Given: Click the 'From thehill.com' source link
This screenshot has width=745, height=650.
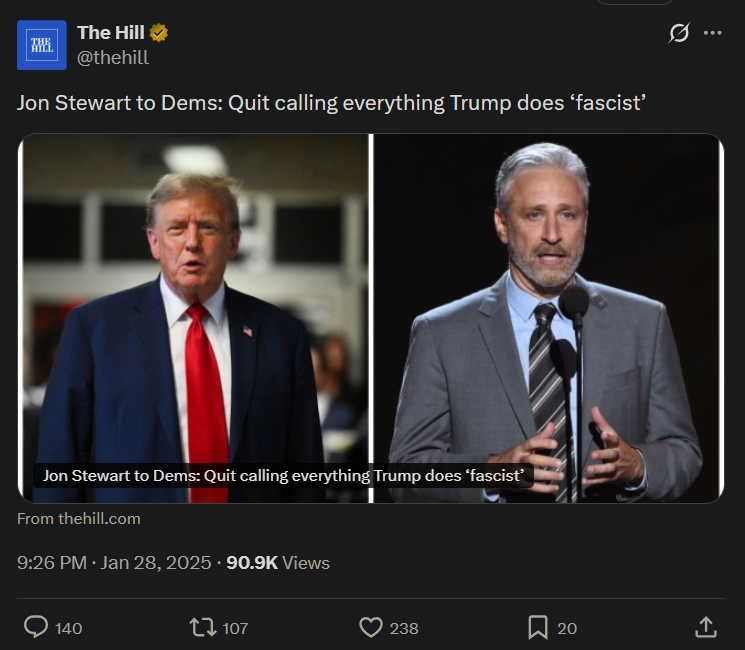Looking at the screenshot, I should pyautogui.click(x=79, y=518).
